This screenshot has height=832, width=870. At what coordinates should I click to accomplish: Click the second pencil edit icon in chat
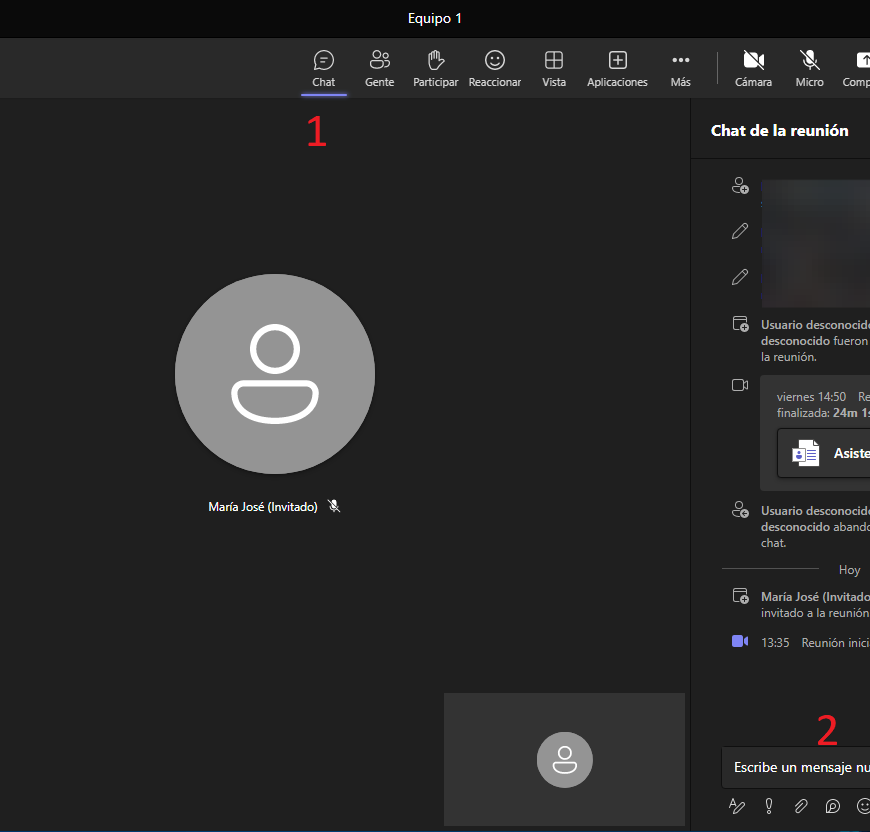[x=740, y=277]
